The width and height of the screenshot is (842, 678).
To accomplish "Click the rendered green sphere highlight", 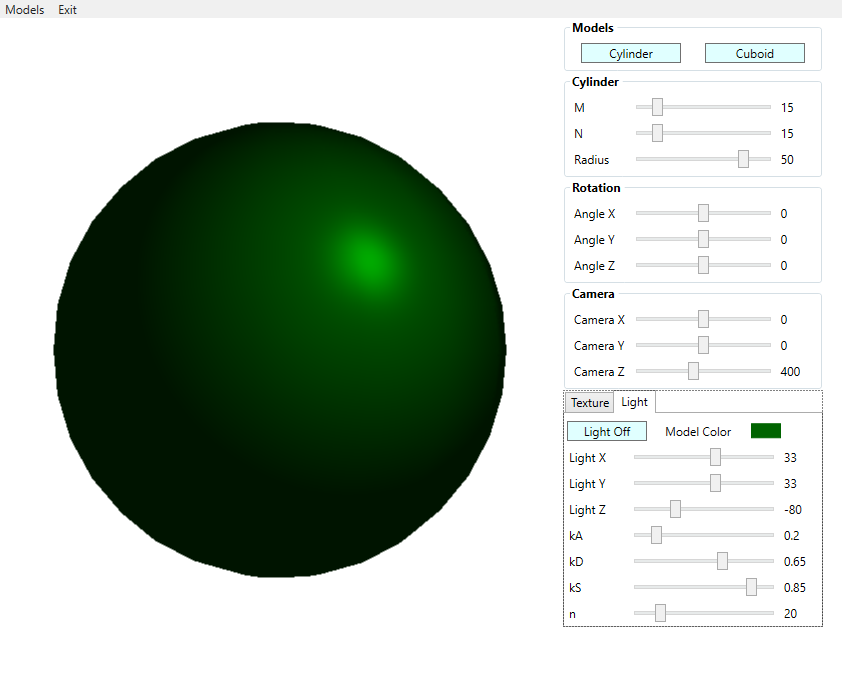I will 367,258.
